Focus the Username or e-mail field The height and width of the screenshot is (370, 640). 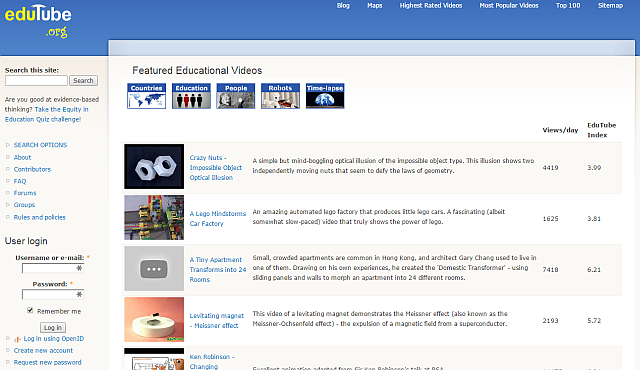coord(53,268)
